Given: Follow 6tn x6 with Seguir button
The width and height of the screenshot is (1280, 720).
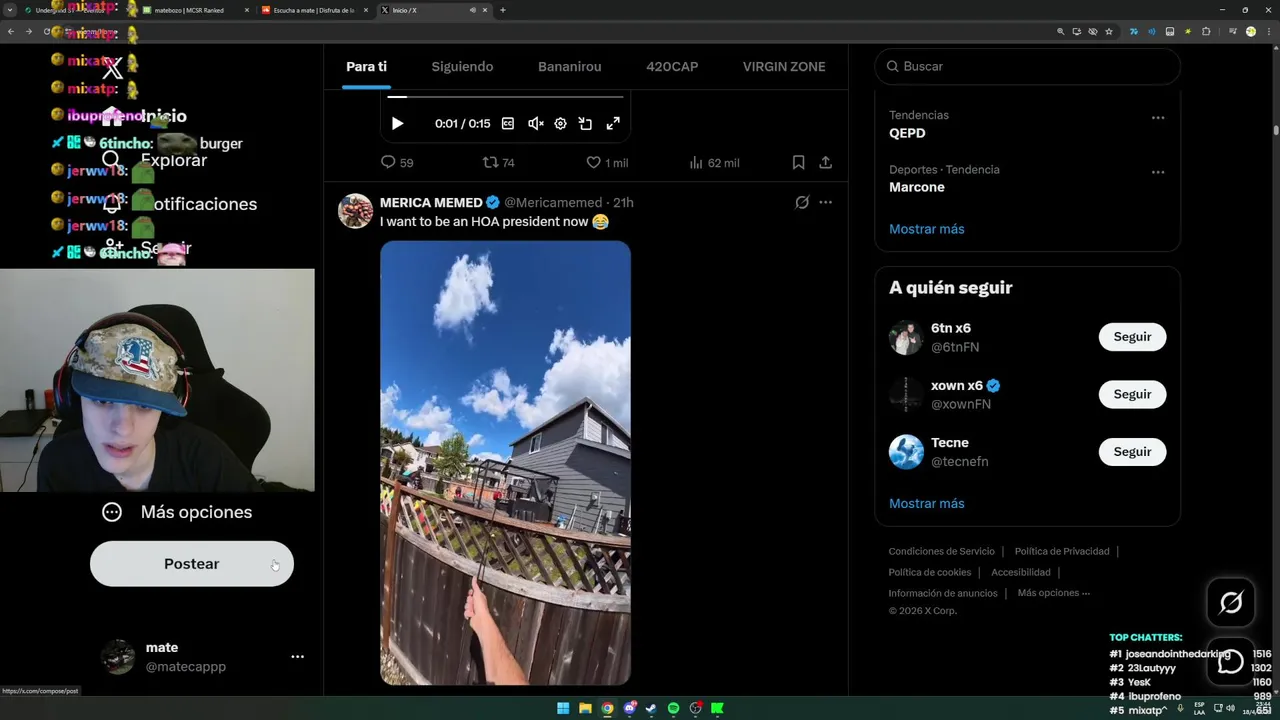Looking at the screenshot, I should pos(1132,337).
